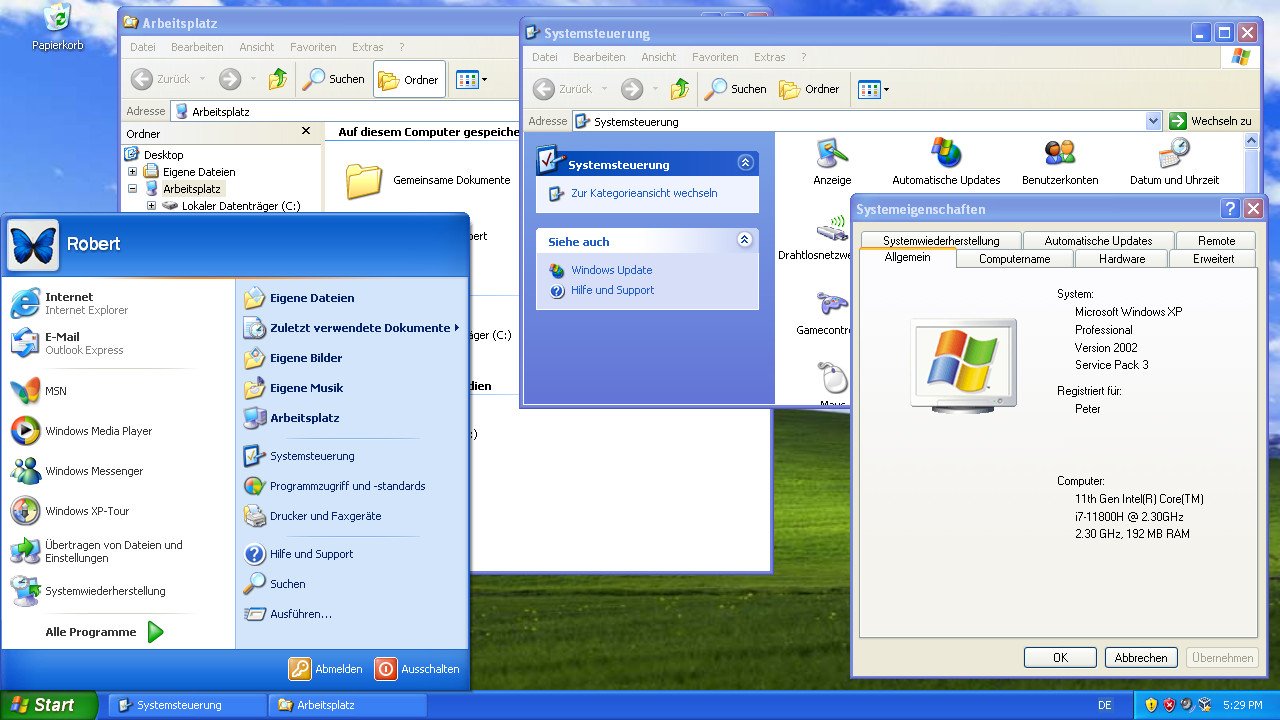Switch to the Computername tab
Image resolution: width=1280 pixels, height=720 pixels.
tap(1013, 258)
